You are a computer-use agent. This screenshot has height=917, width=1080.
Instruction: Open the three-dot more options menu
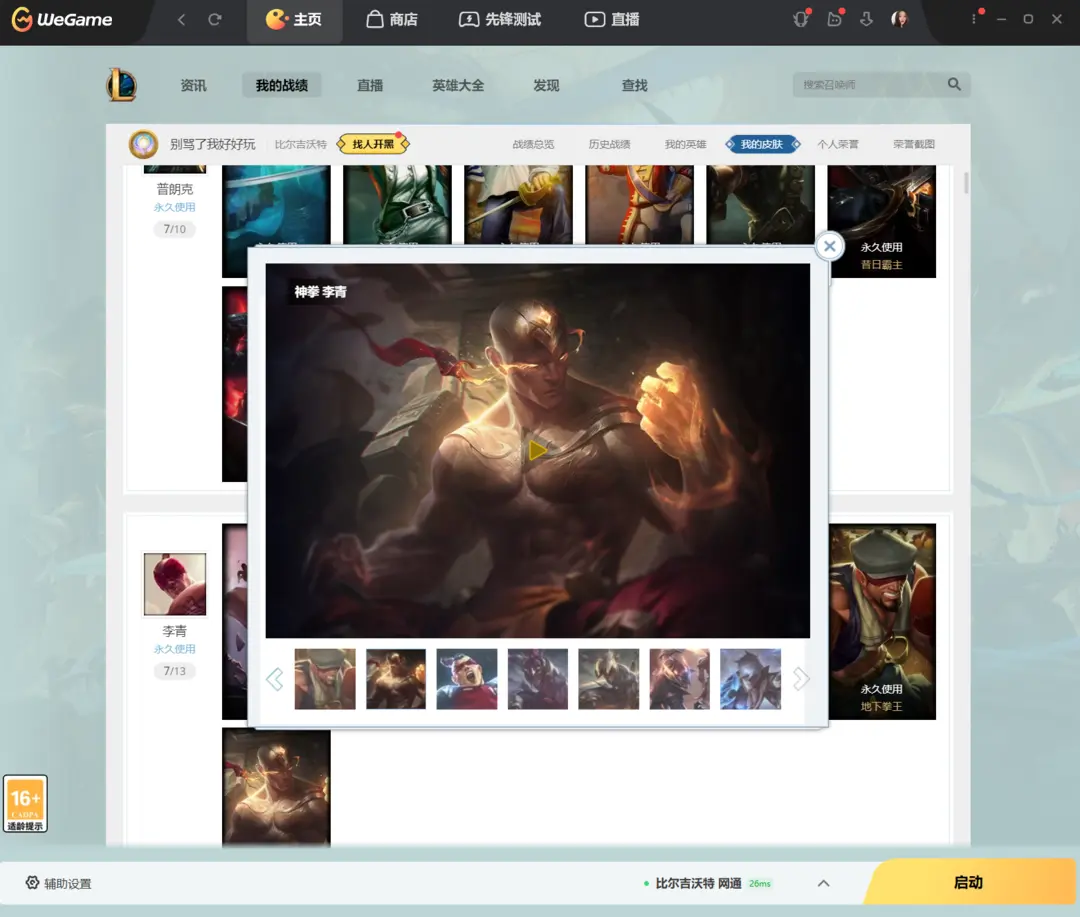tap(974, 19)
